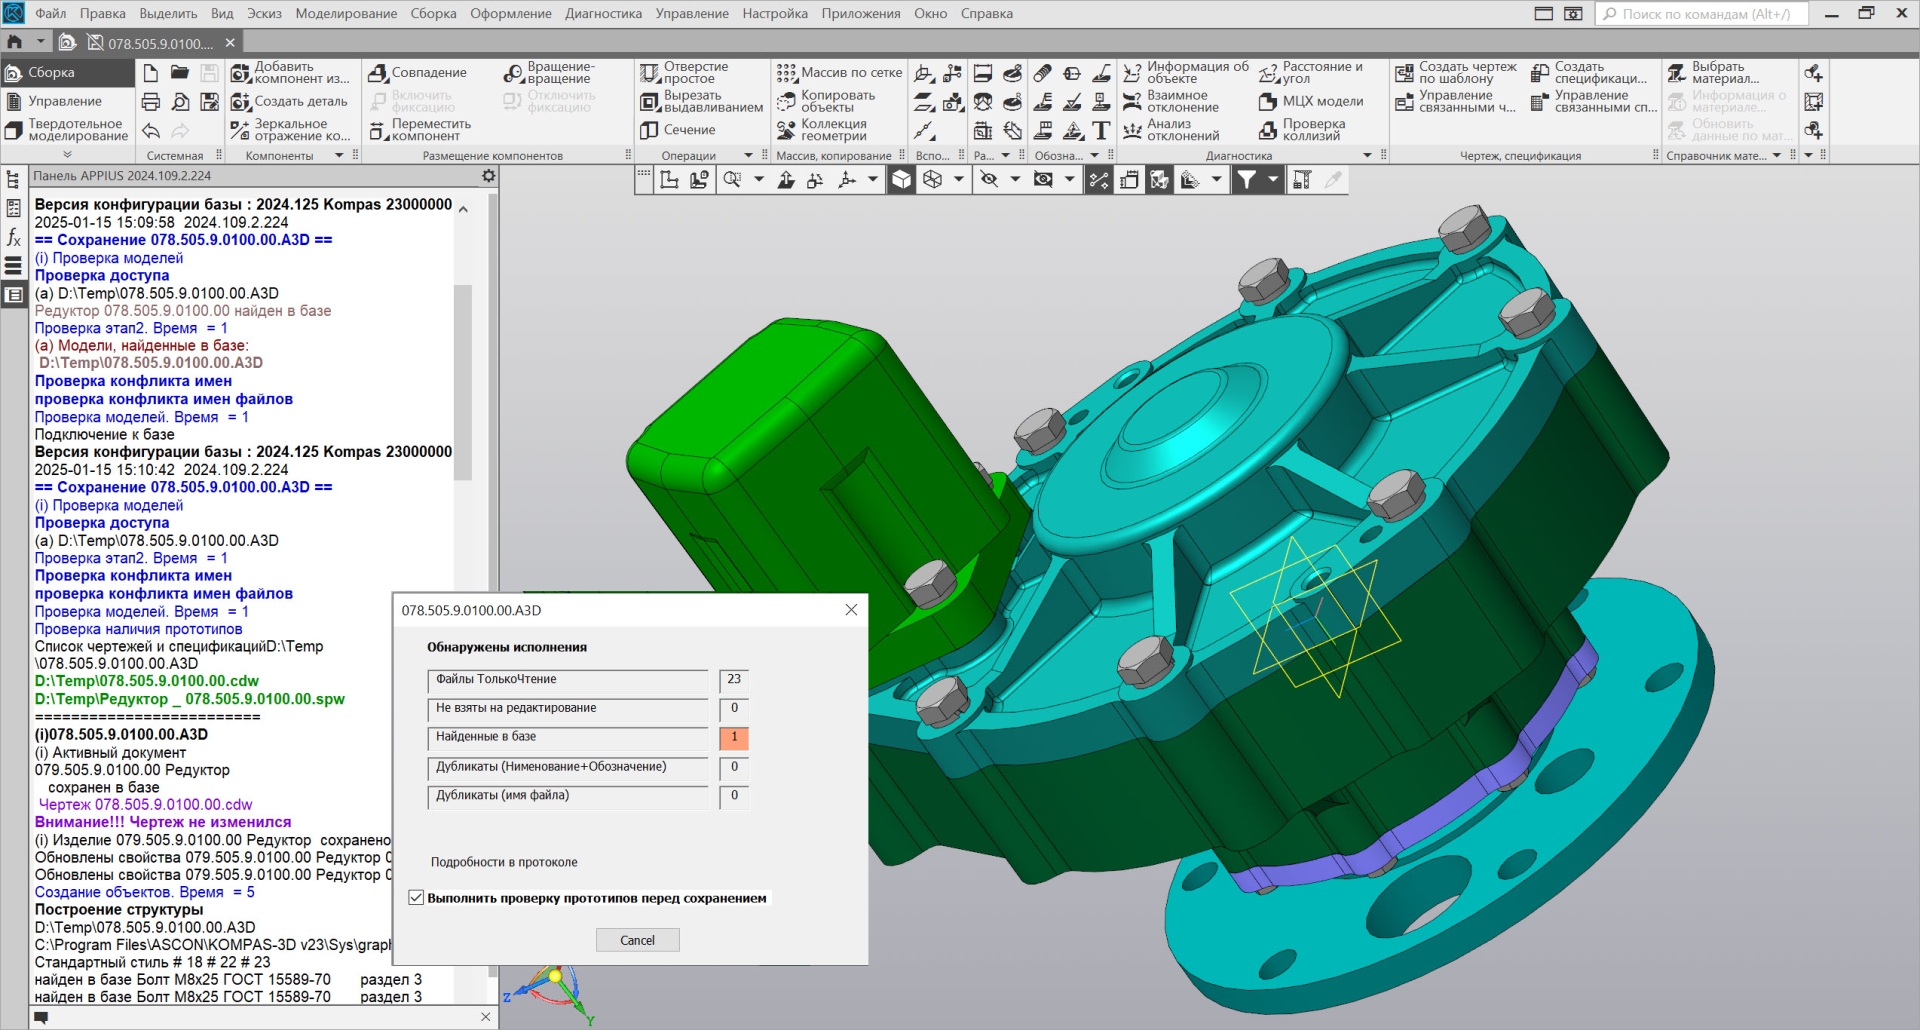Open the Сборка menu
Viewport: 1920px width, 1030px height.
[433, 13]
